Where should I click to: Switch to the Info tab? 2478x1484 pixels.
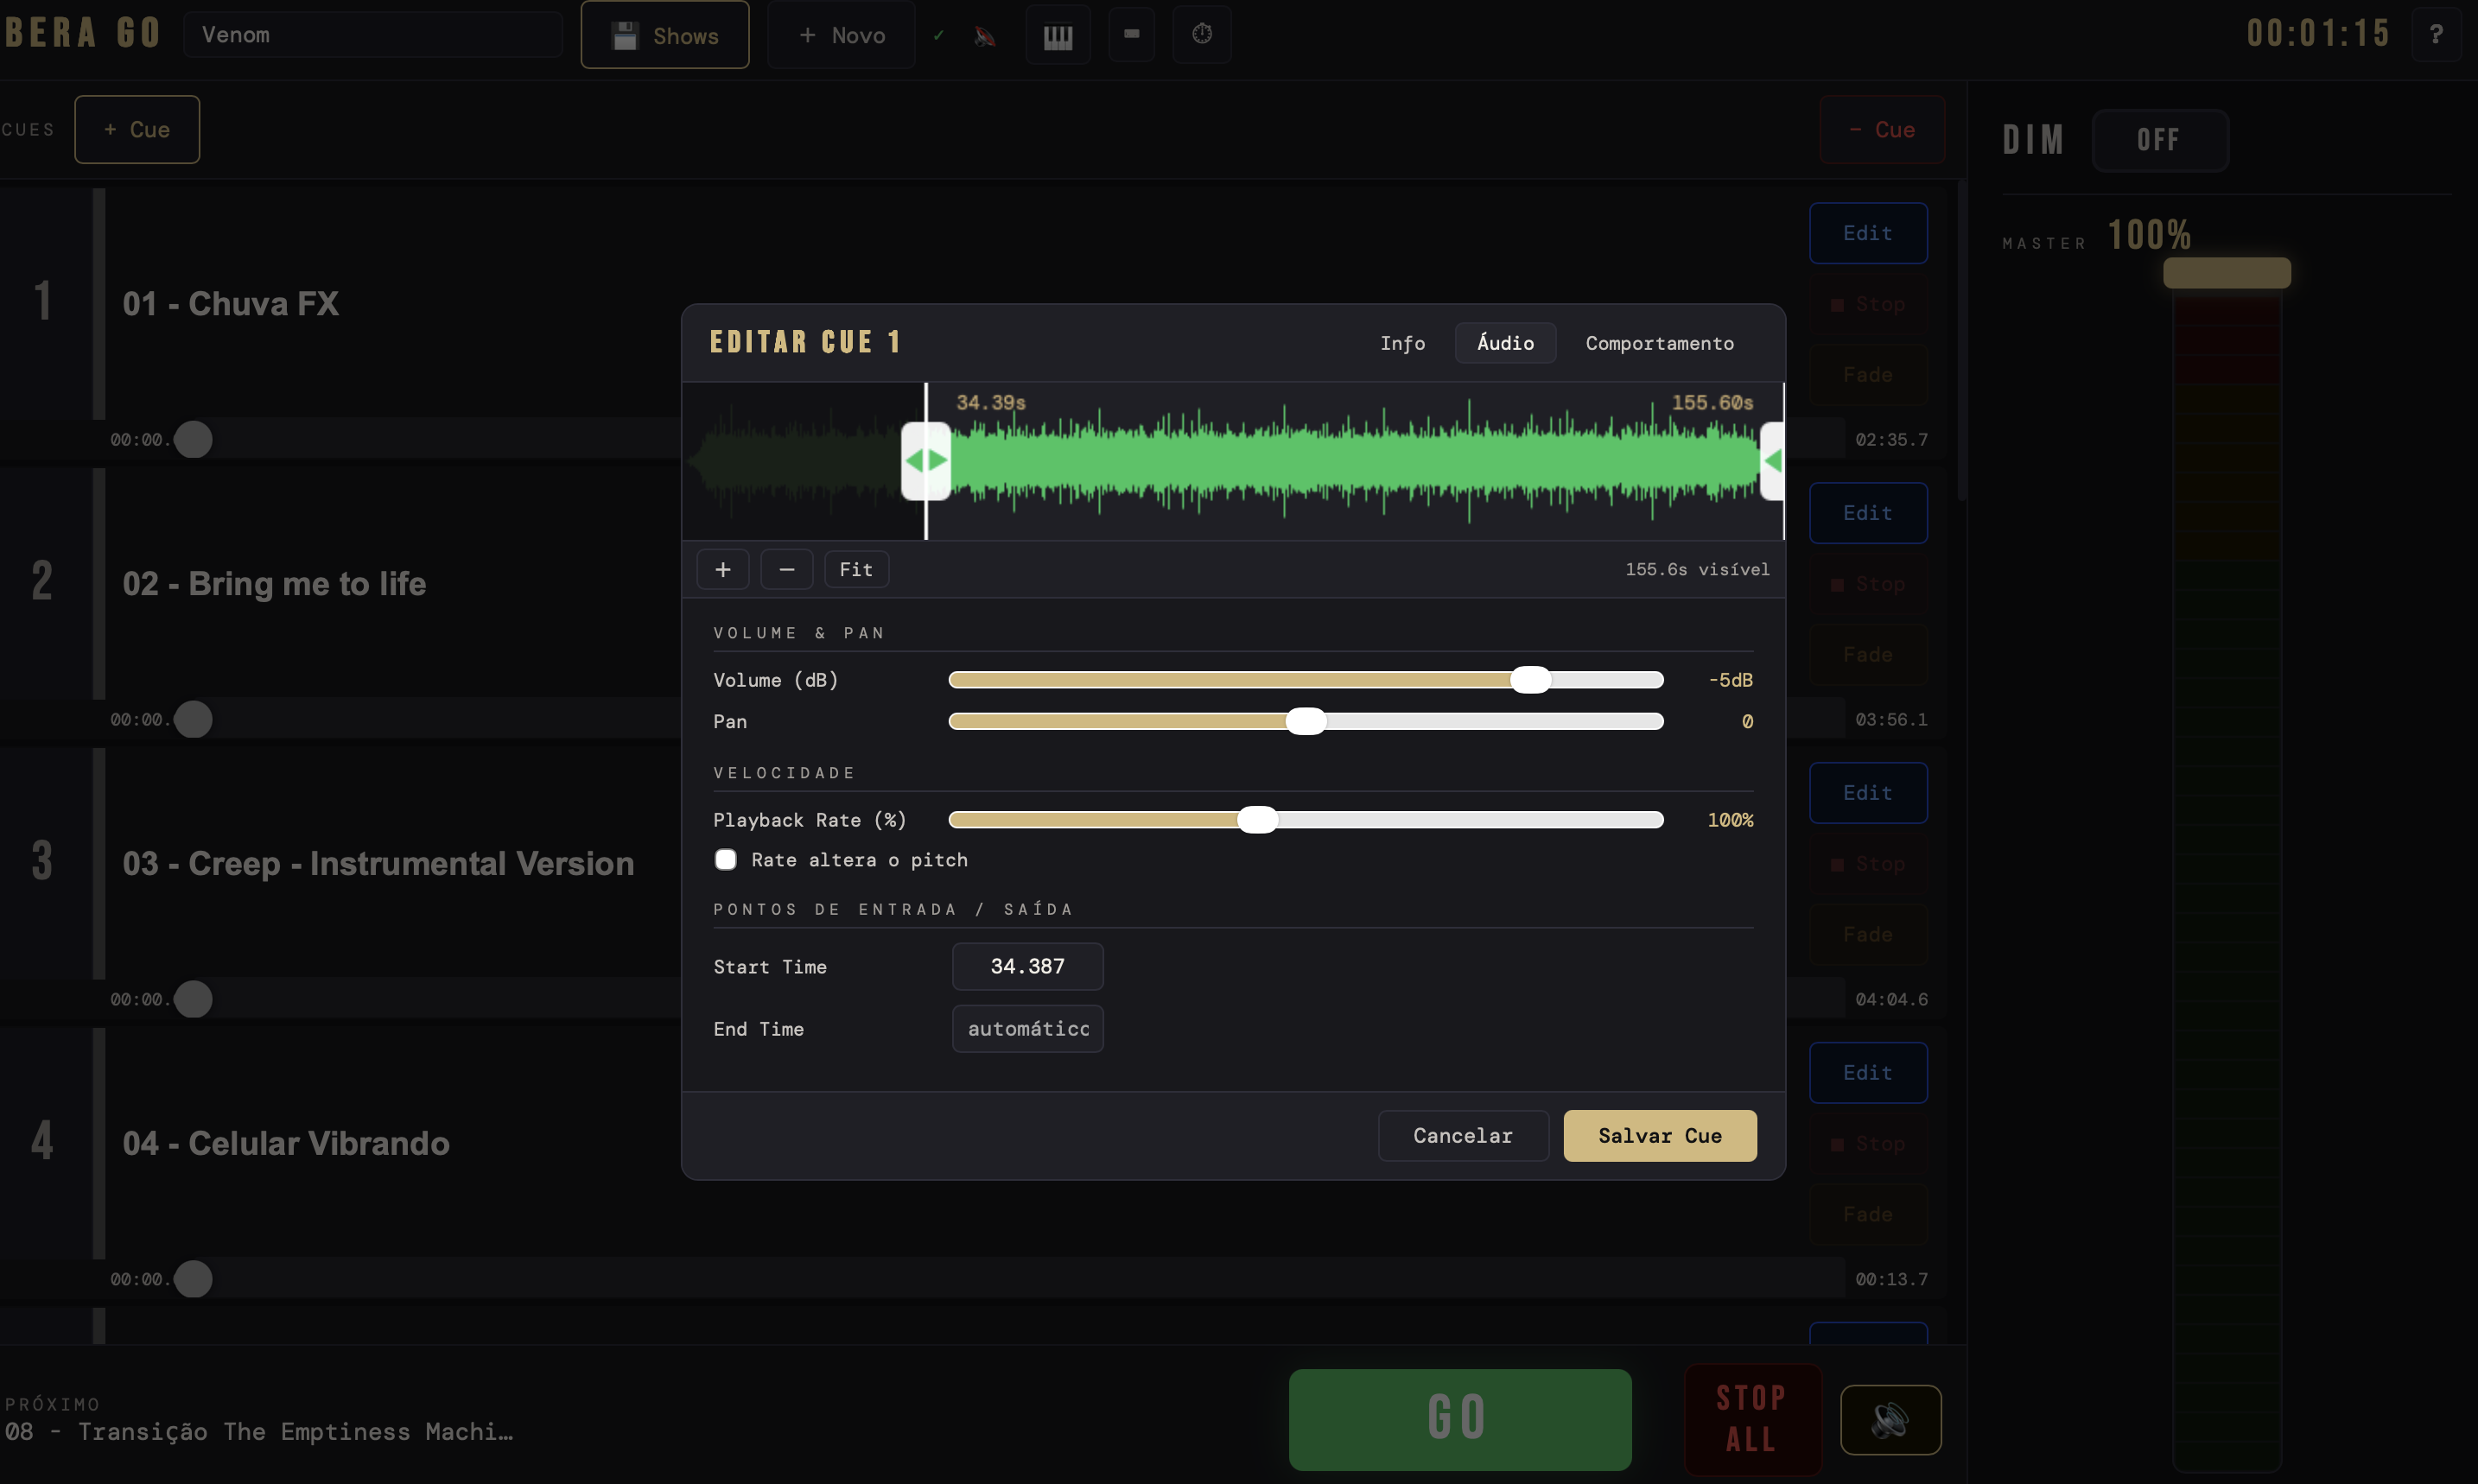coord(1403,343)
